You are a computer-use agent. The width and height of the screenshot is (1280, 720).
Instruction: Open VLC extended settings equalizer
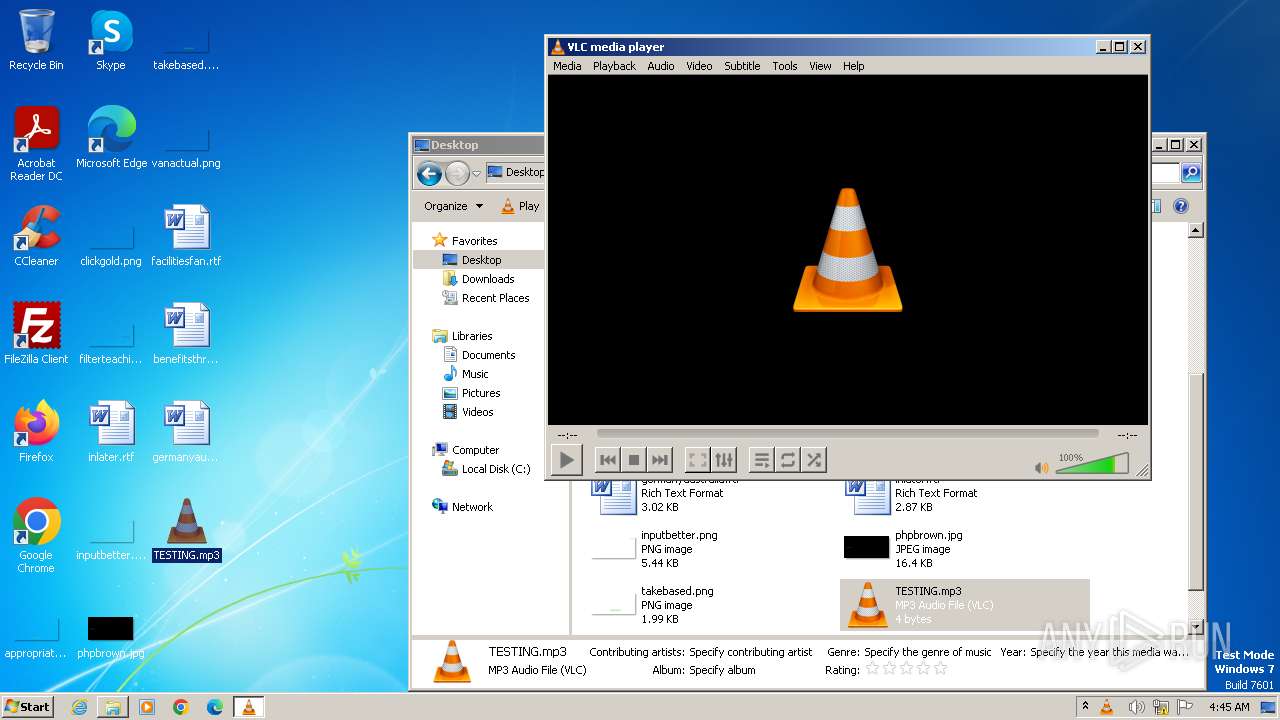coord(724,460)
